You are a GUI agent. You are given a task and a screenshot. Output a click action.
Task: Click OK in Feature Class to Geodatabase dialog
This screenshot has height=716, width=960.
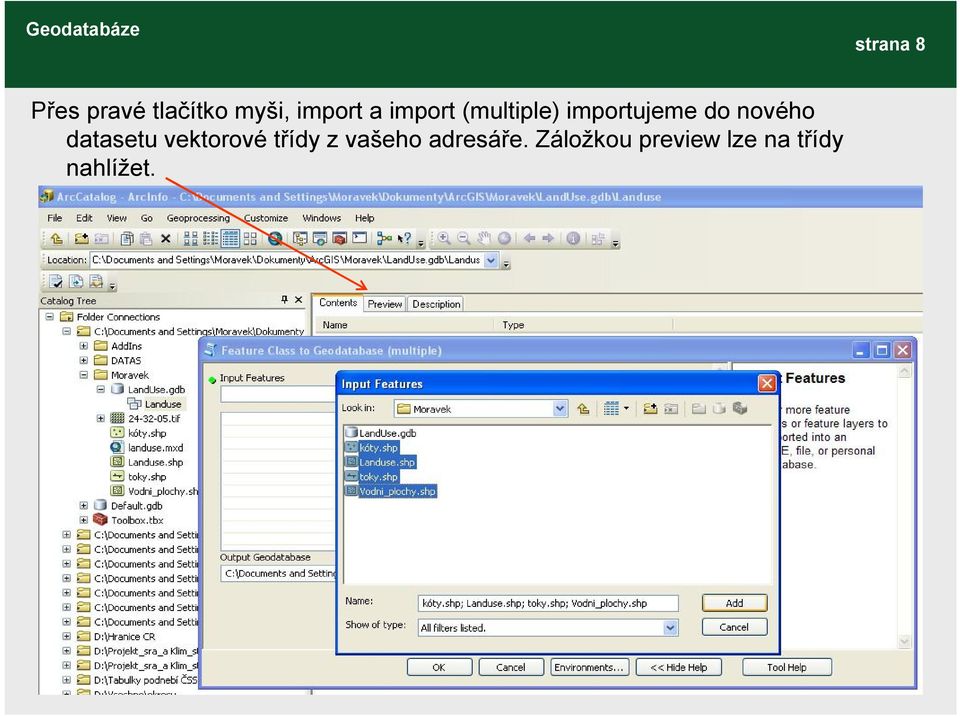[439, 668]
